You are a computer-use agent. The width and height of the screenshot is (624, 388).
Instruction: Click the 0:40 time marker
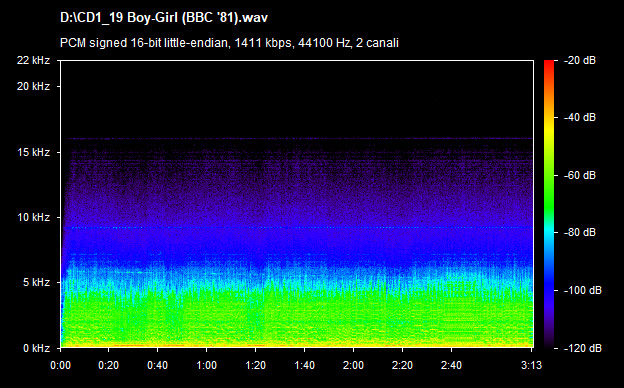[158, 365]
